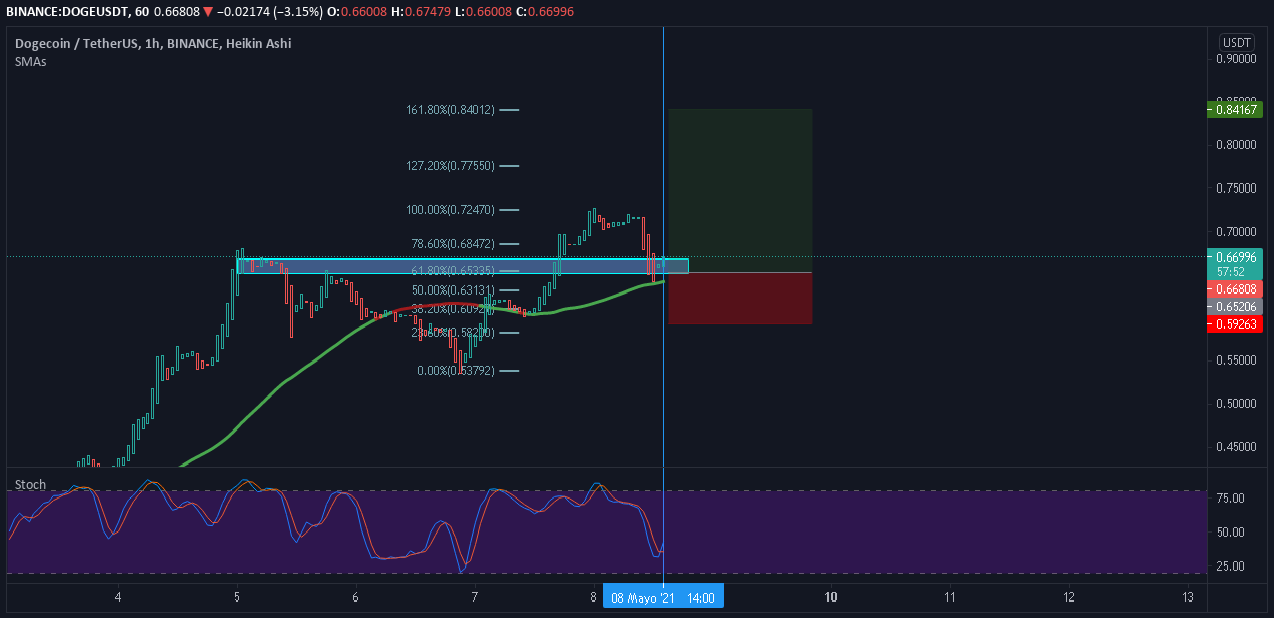Select day 10 on the time axis
Image resolution: width=1274 pixels, height=618 pixels.
831,598
